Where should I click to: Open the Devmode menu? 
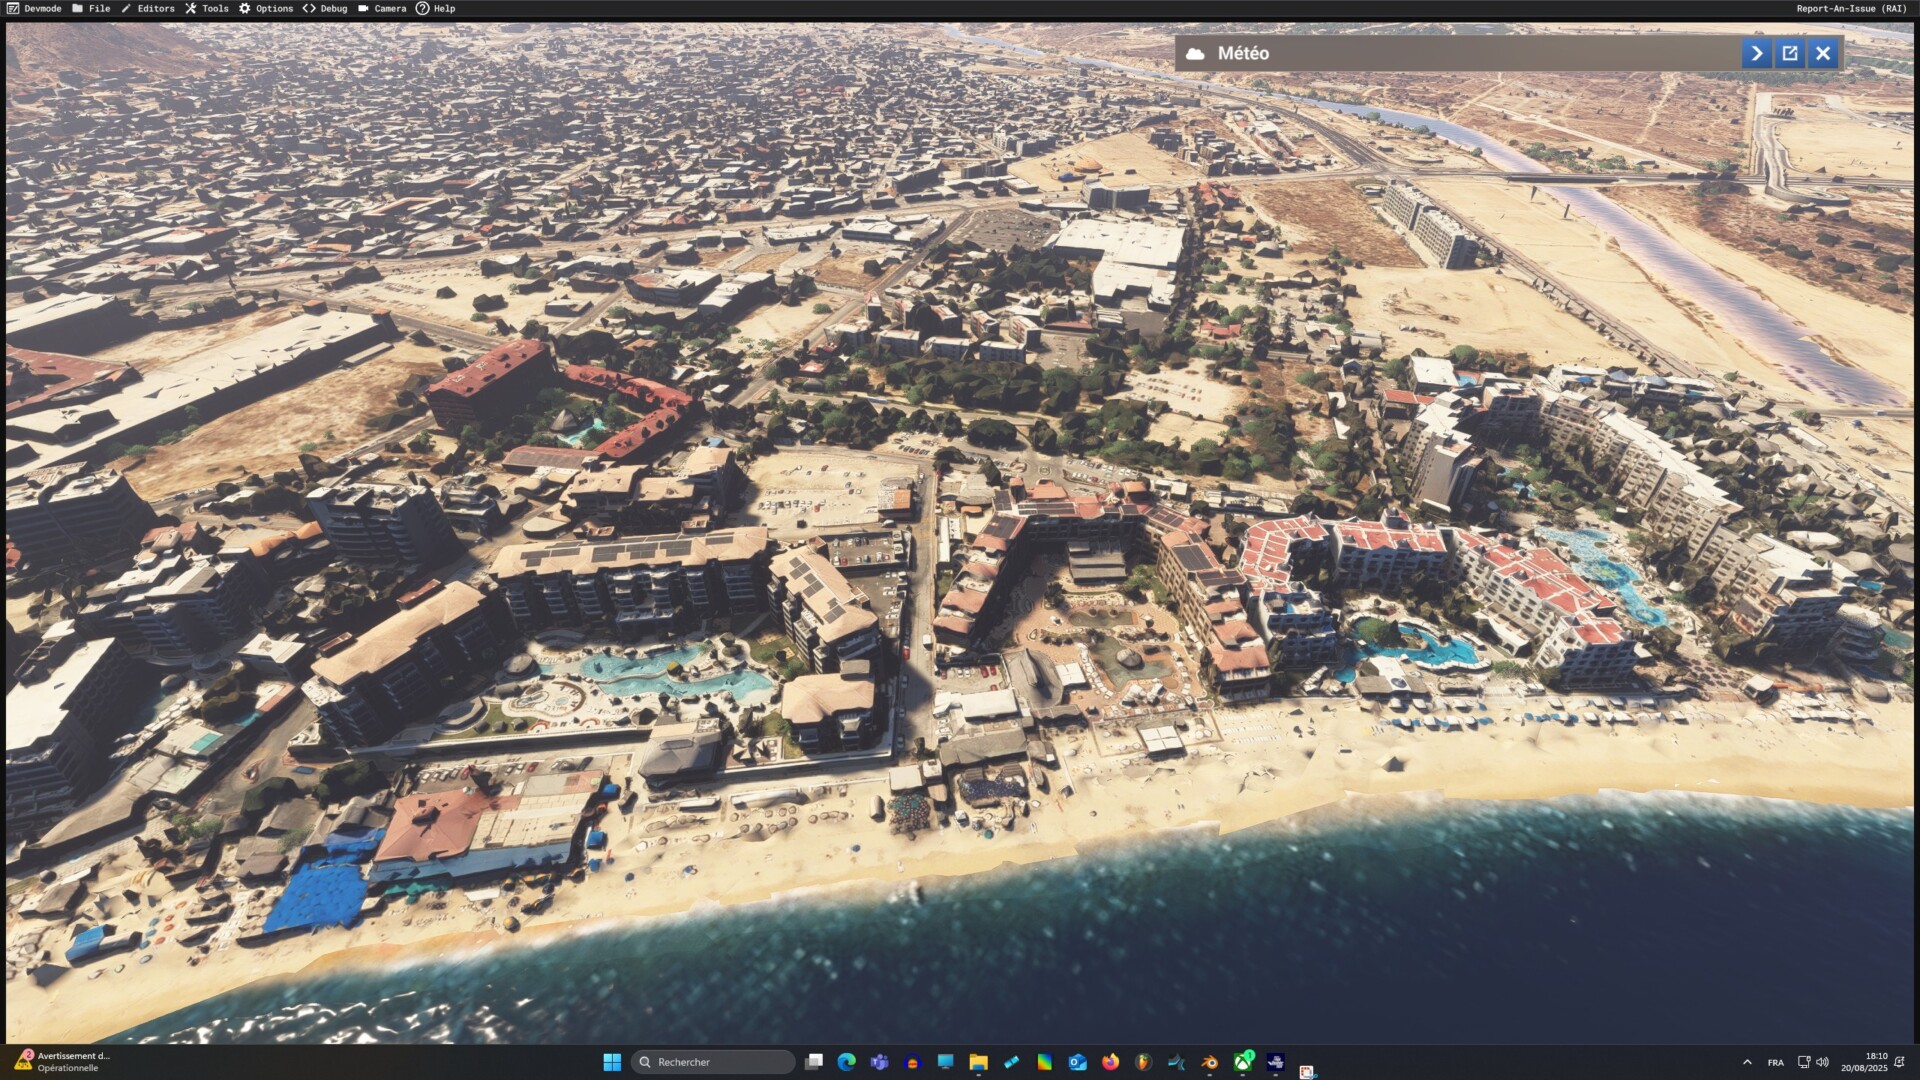[35, 8]
